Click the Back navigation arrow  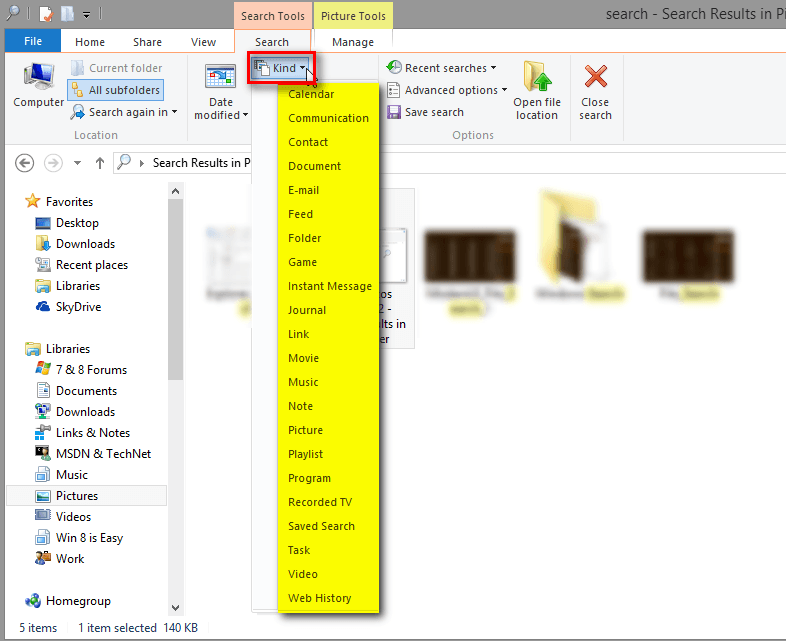pos(25,163)
